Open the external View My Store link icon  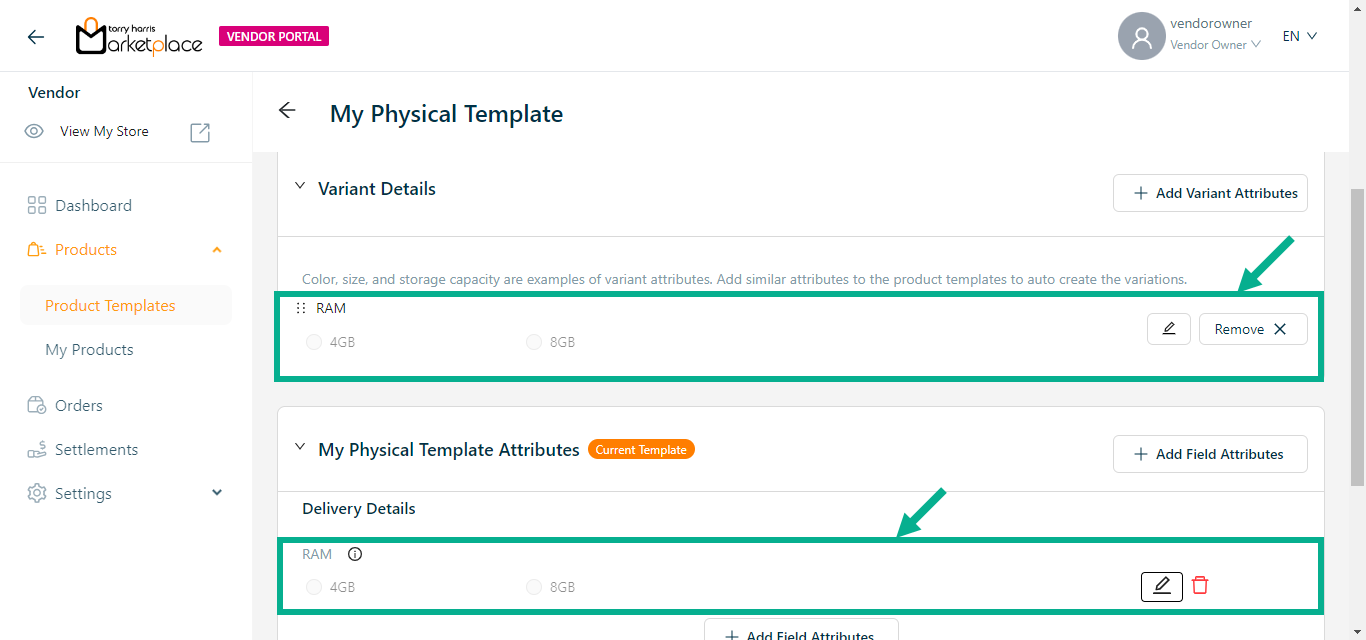click(x=200, y=132)
